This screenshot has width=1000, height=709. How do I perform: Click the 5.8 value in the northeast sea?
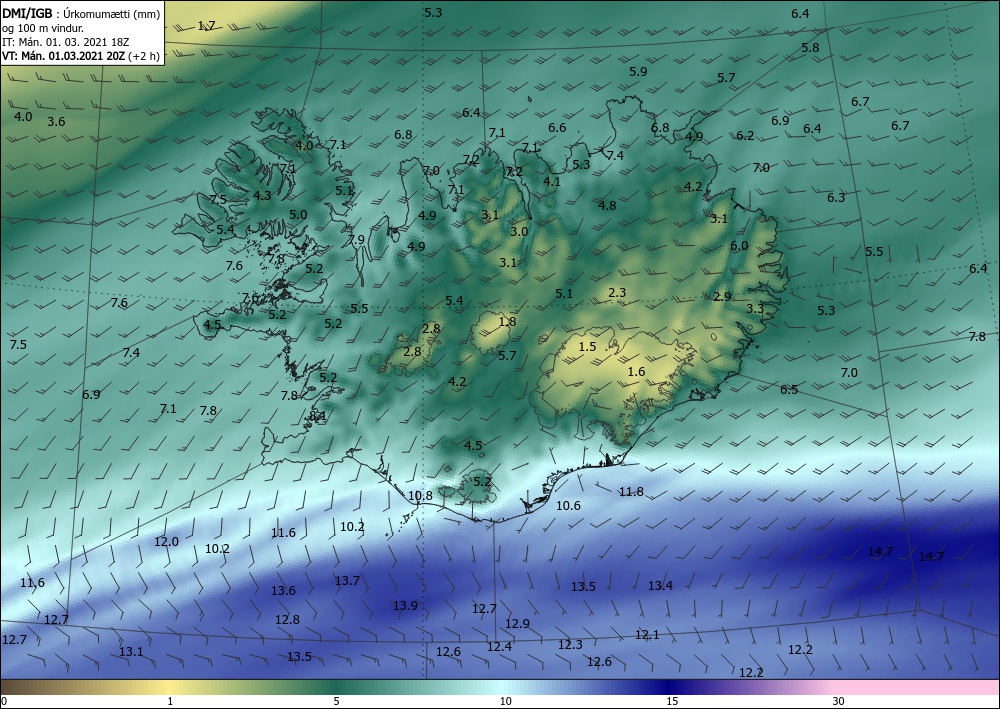810,47
